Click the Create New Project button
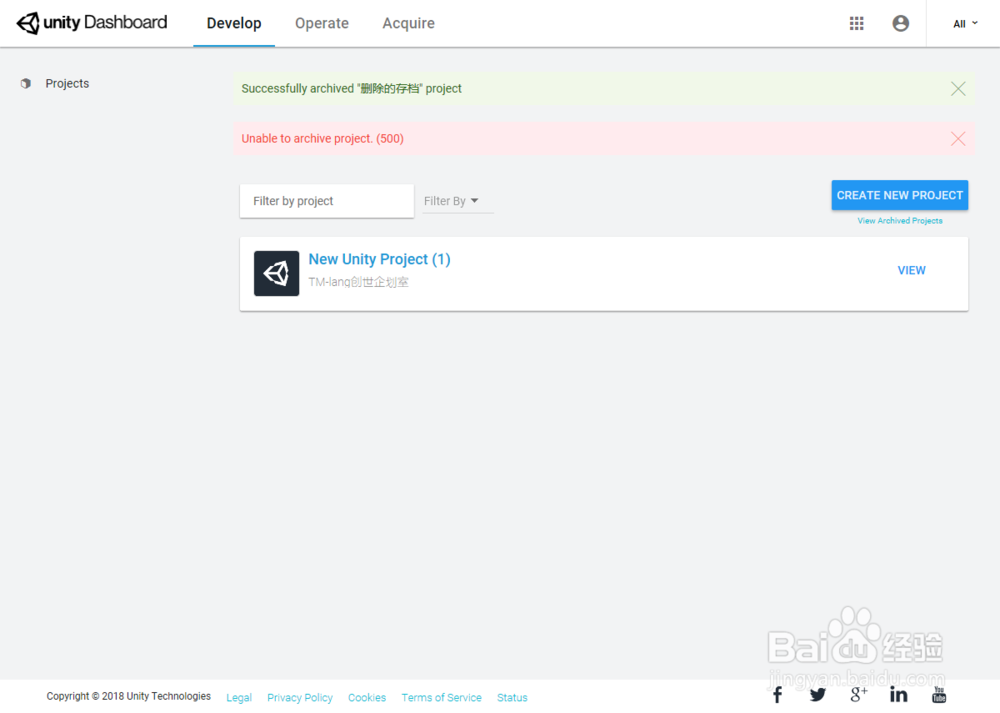This screenshot has height=713, width=1000. pyautogui.click(x=899, y=195)
